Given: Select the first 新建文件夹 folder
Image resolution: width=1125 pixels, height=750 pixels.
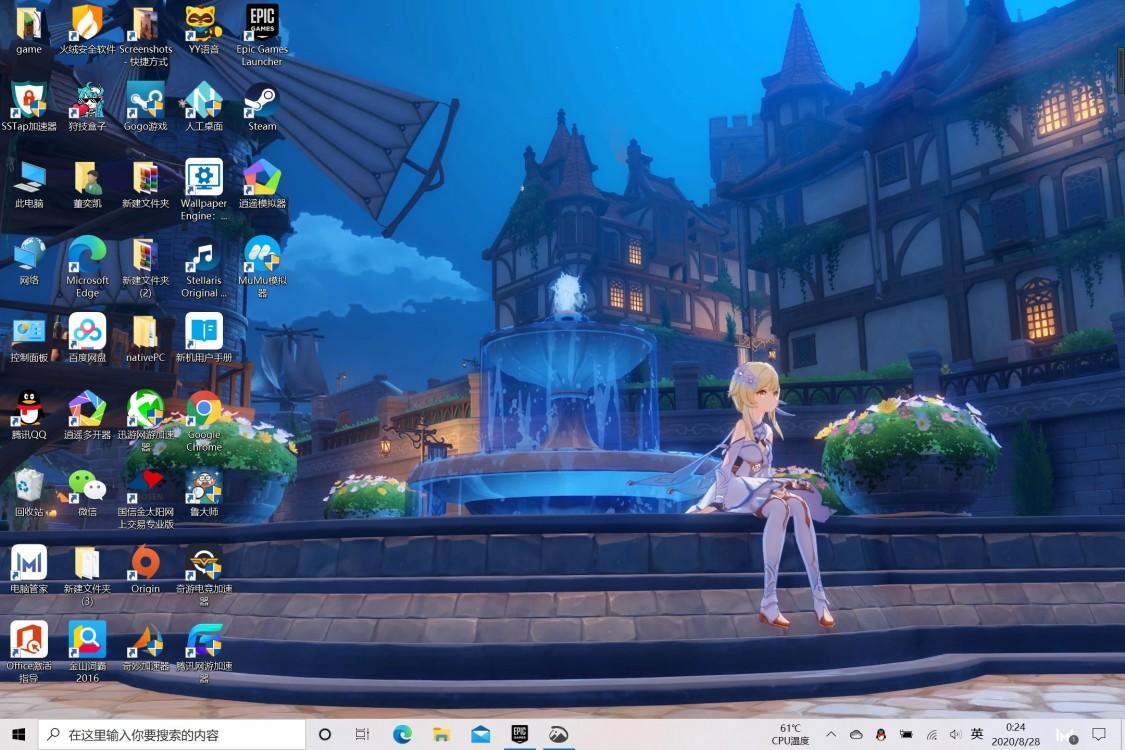Looking at the screenshot, I should click(x=146, y=184).
